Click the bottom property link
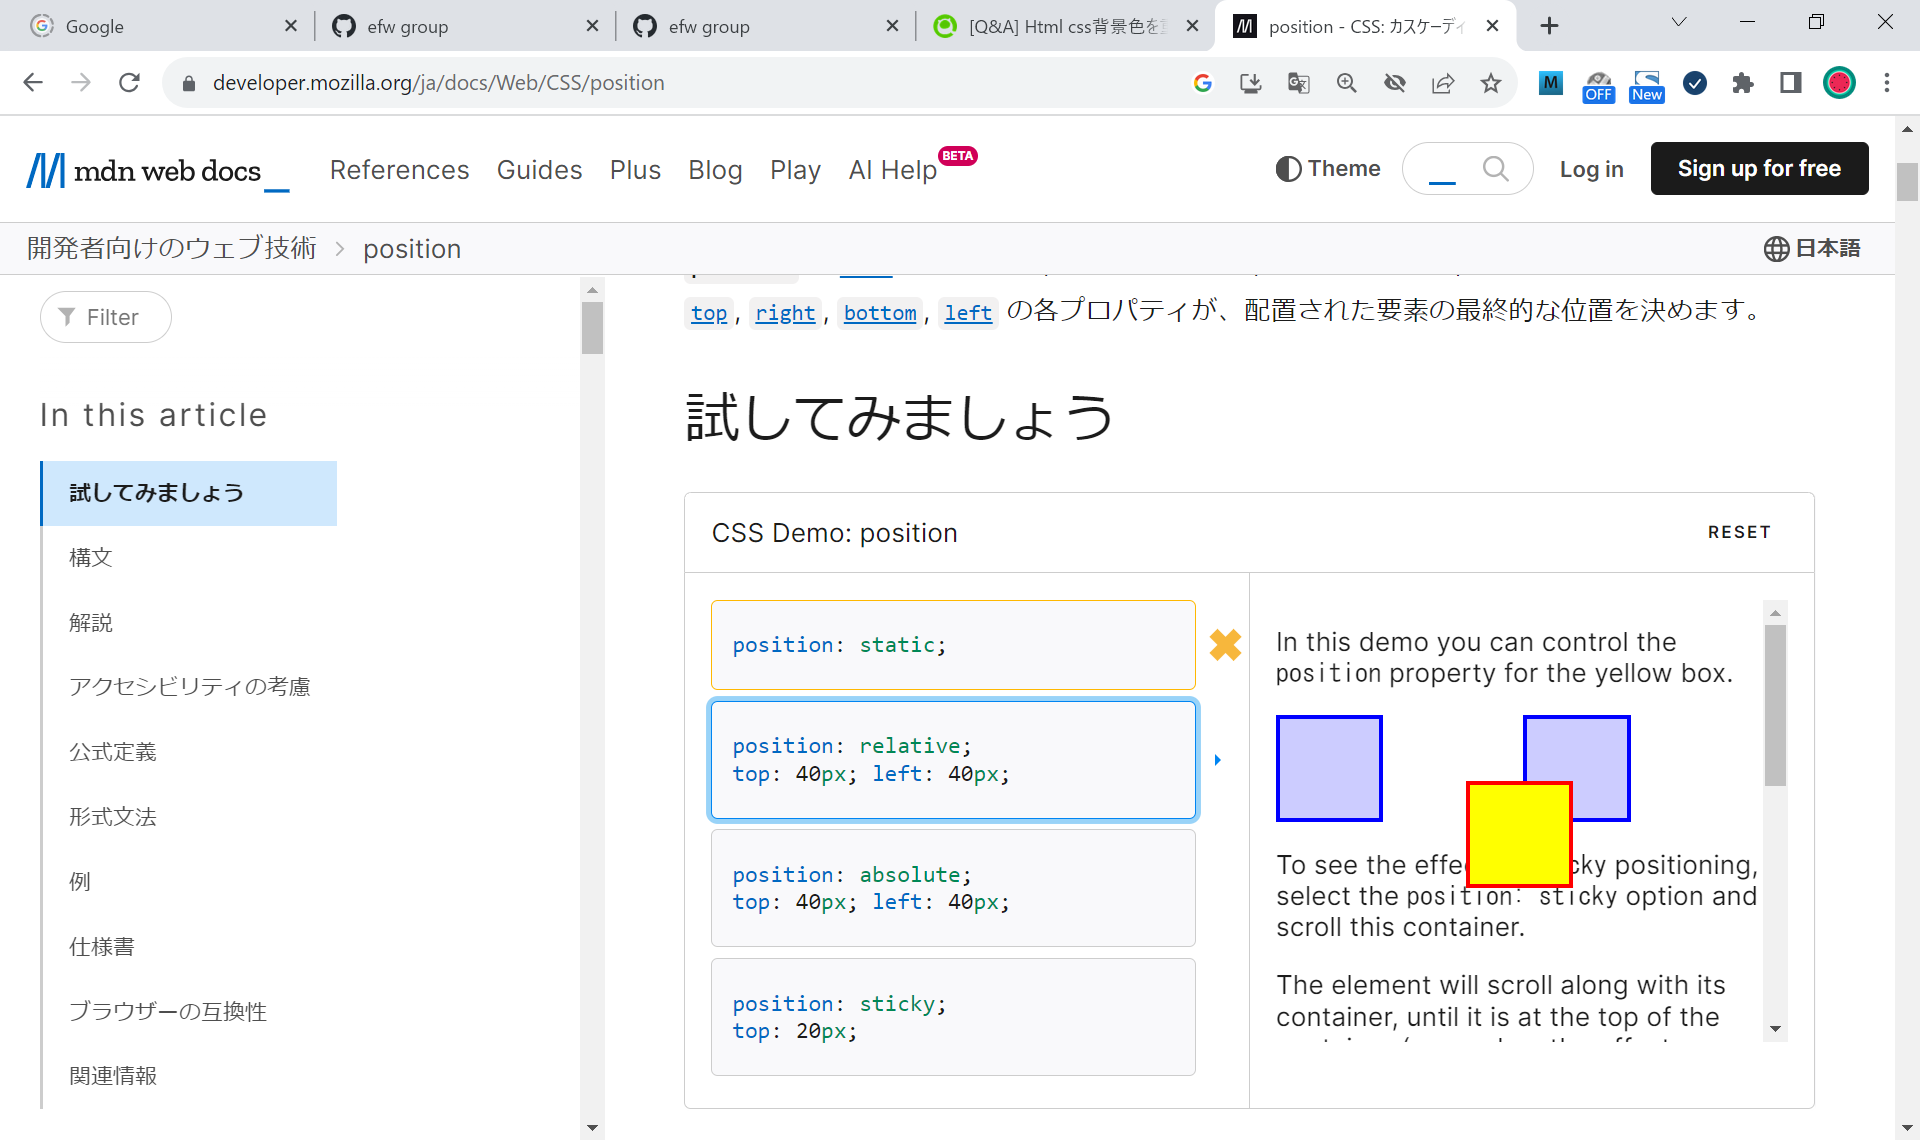This screenshot has width=1920, height=1140. tap(880, 313)
